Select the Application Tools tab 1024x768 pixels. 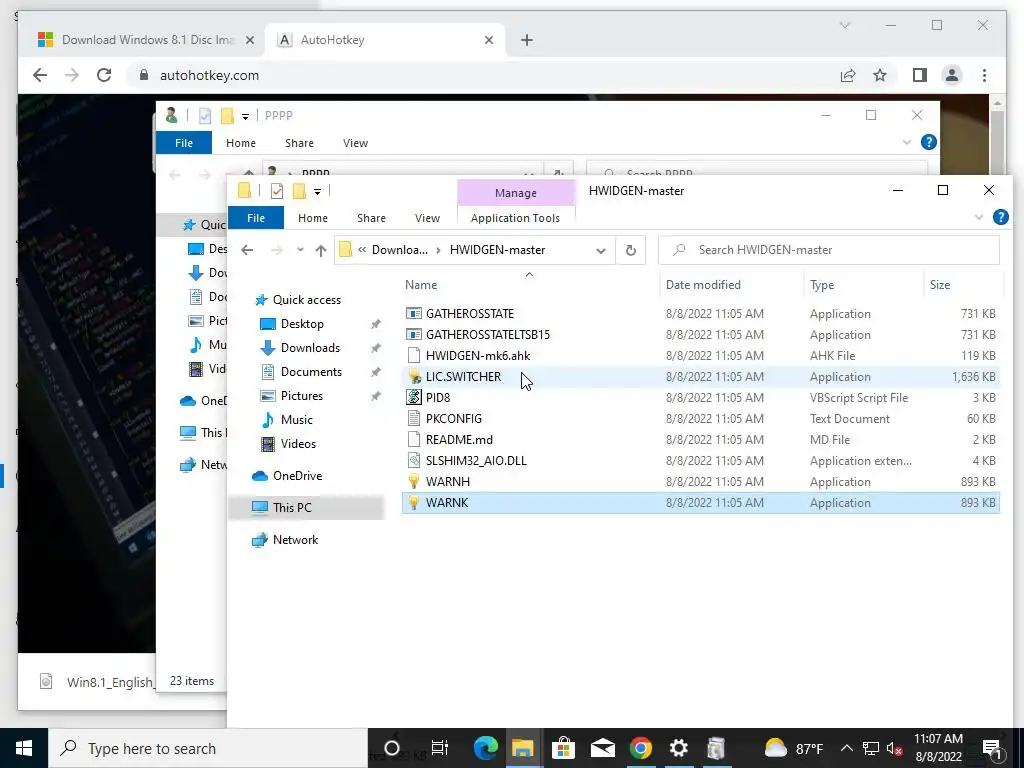pyautogui.click(x=515, y=218)
